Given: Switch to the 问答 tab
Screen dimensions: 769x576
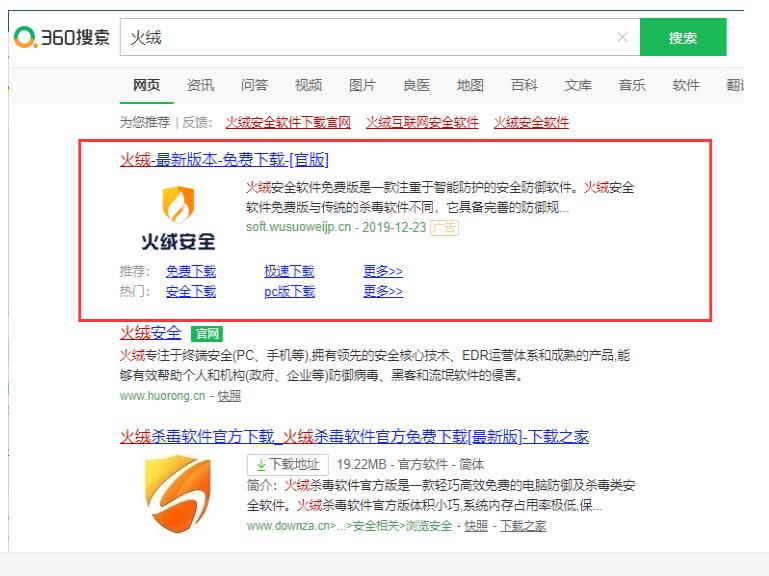Looking at the screenshot, I should pyautogui.click(x=254, y=85).
